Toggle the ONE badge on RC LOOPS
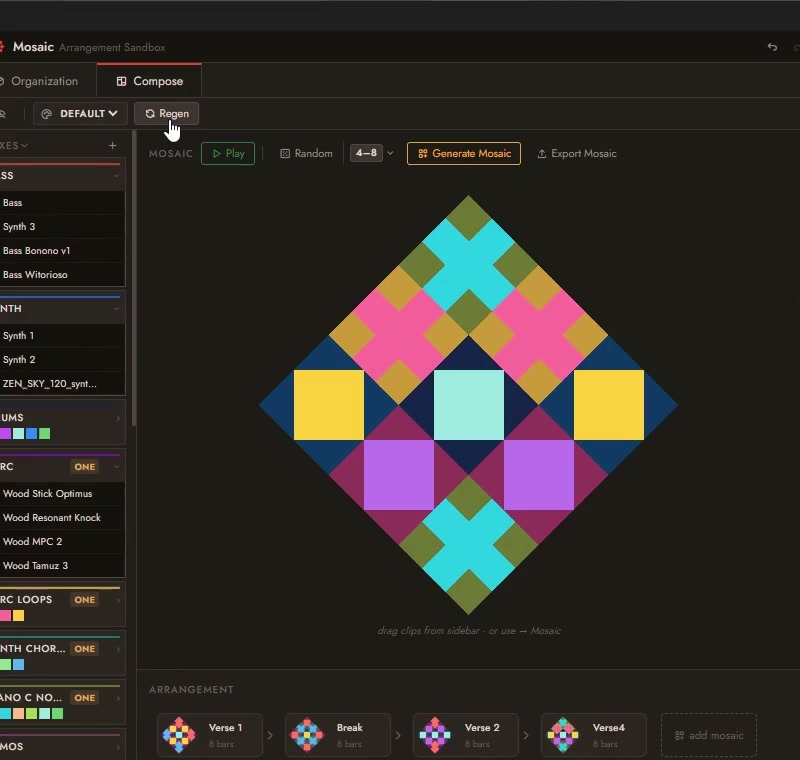Image resolution: width=800 pixels, height=760 pixels. 85,600
